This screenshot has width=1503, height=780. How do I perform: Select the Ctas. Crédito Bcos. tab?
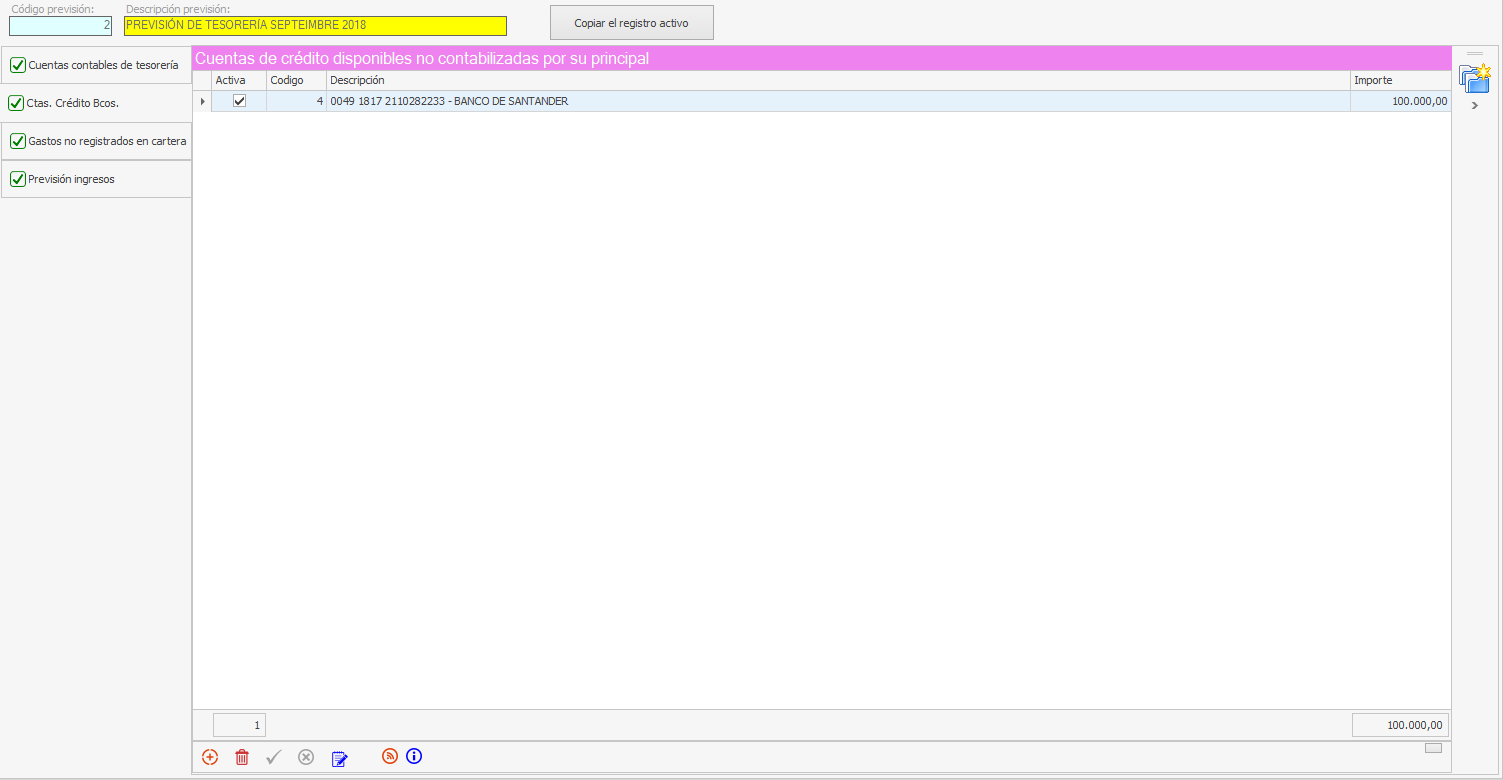tap(73, 103)
